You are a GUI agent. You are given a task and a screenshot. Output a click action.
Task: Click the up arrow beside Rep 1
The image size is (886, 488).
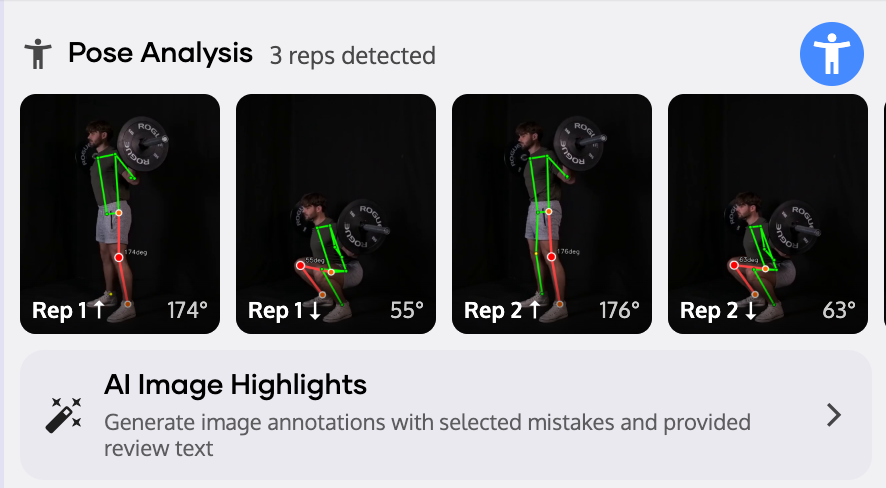point(98,310)
